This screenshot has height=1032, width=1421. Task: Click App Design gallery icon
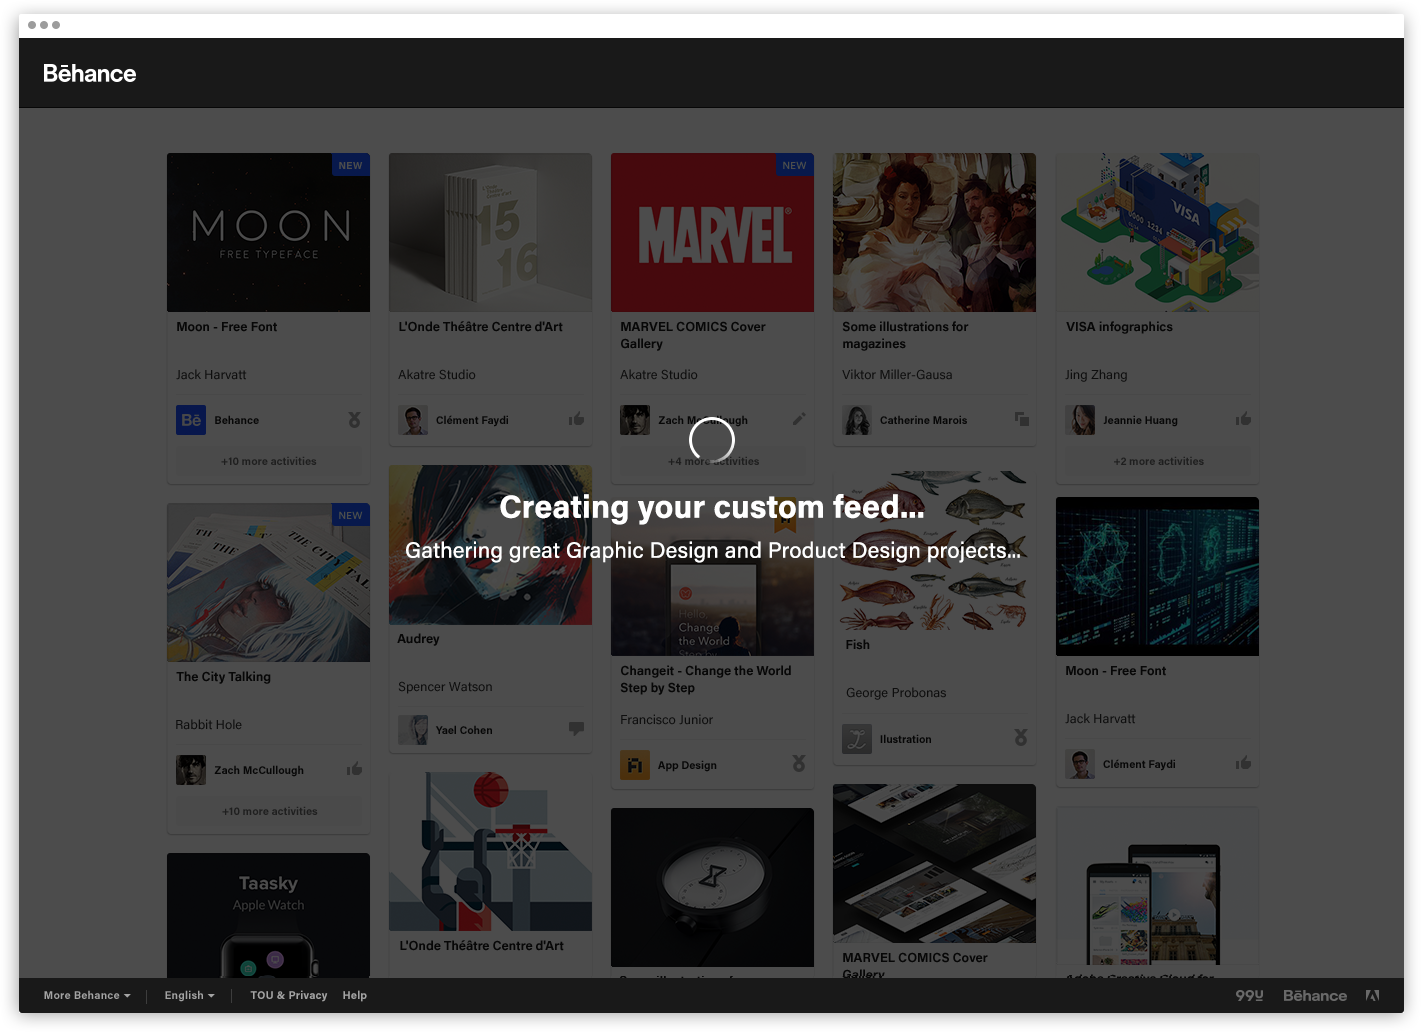pyautogui.click(x=635, y=765)
